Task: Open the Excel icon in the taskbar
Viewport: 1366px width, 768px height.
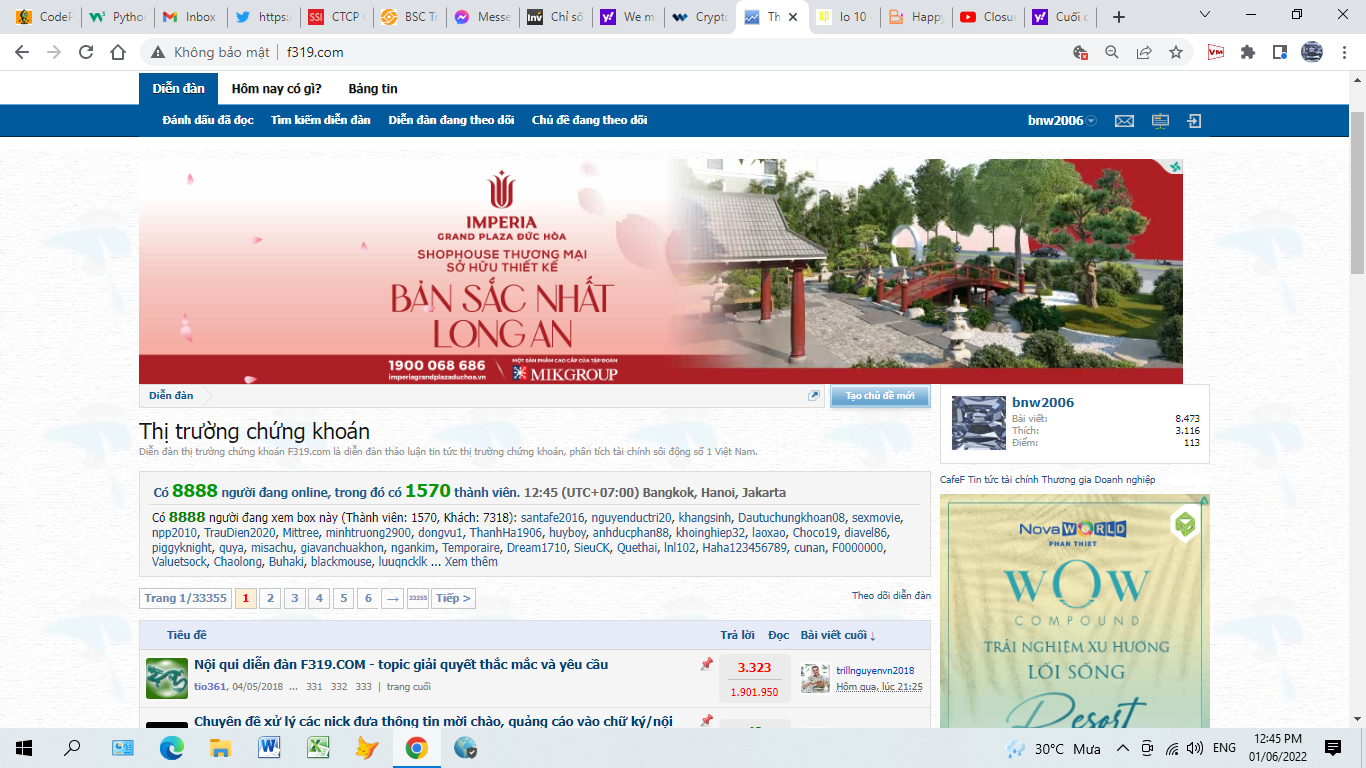Action: point(318,748)
